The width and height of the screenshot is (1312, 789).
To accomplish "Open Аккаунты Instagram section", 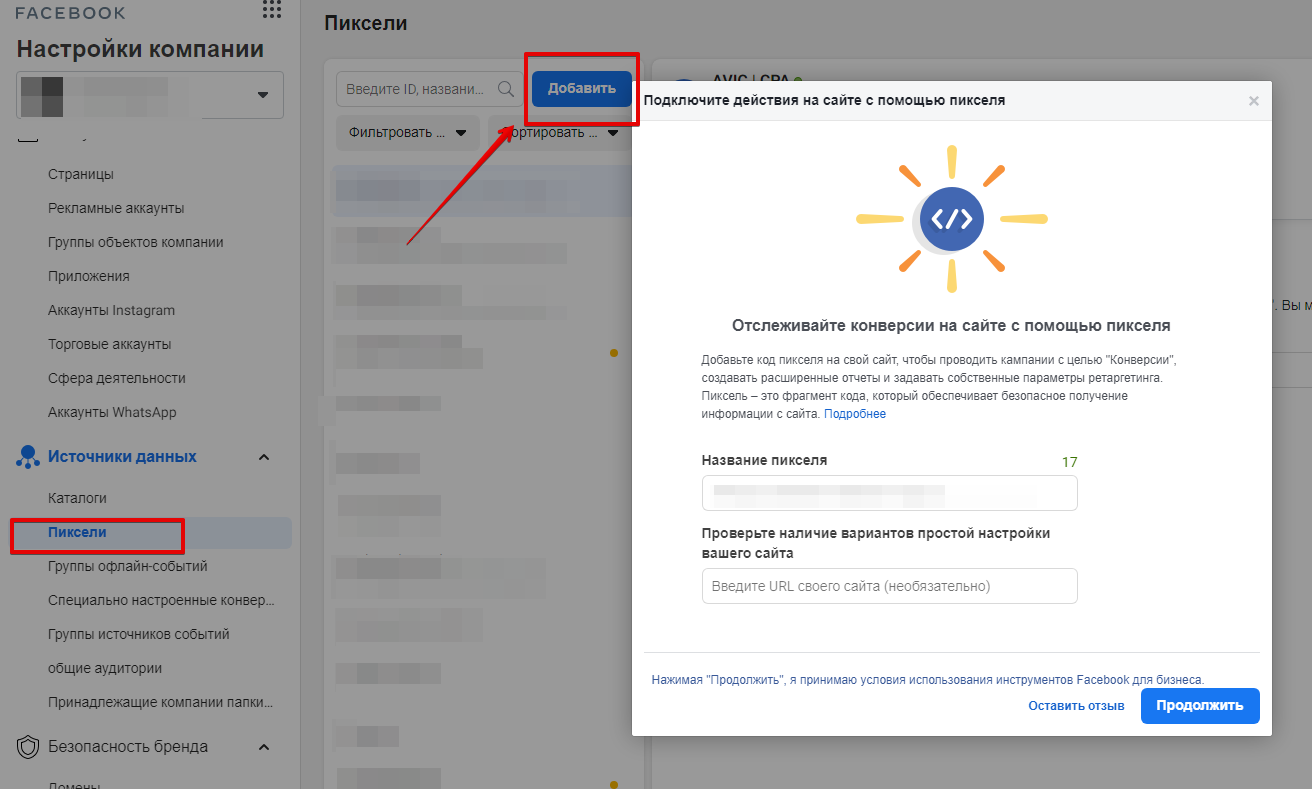I will tap(111, 310).
